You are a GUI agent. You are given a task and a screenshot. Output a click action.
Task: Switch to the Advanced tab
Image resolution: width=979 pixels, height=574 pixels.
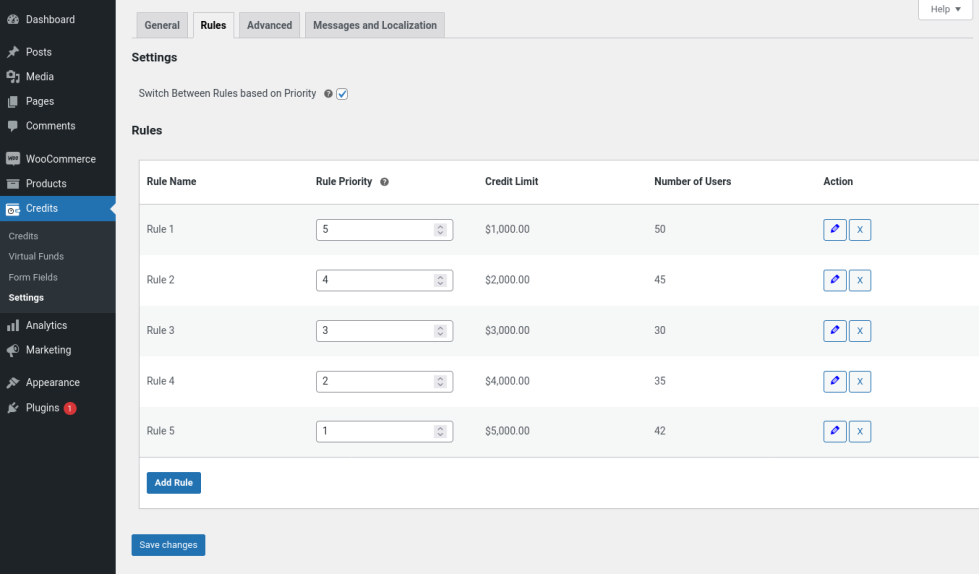pos(269,25)
